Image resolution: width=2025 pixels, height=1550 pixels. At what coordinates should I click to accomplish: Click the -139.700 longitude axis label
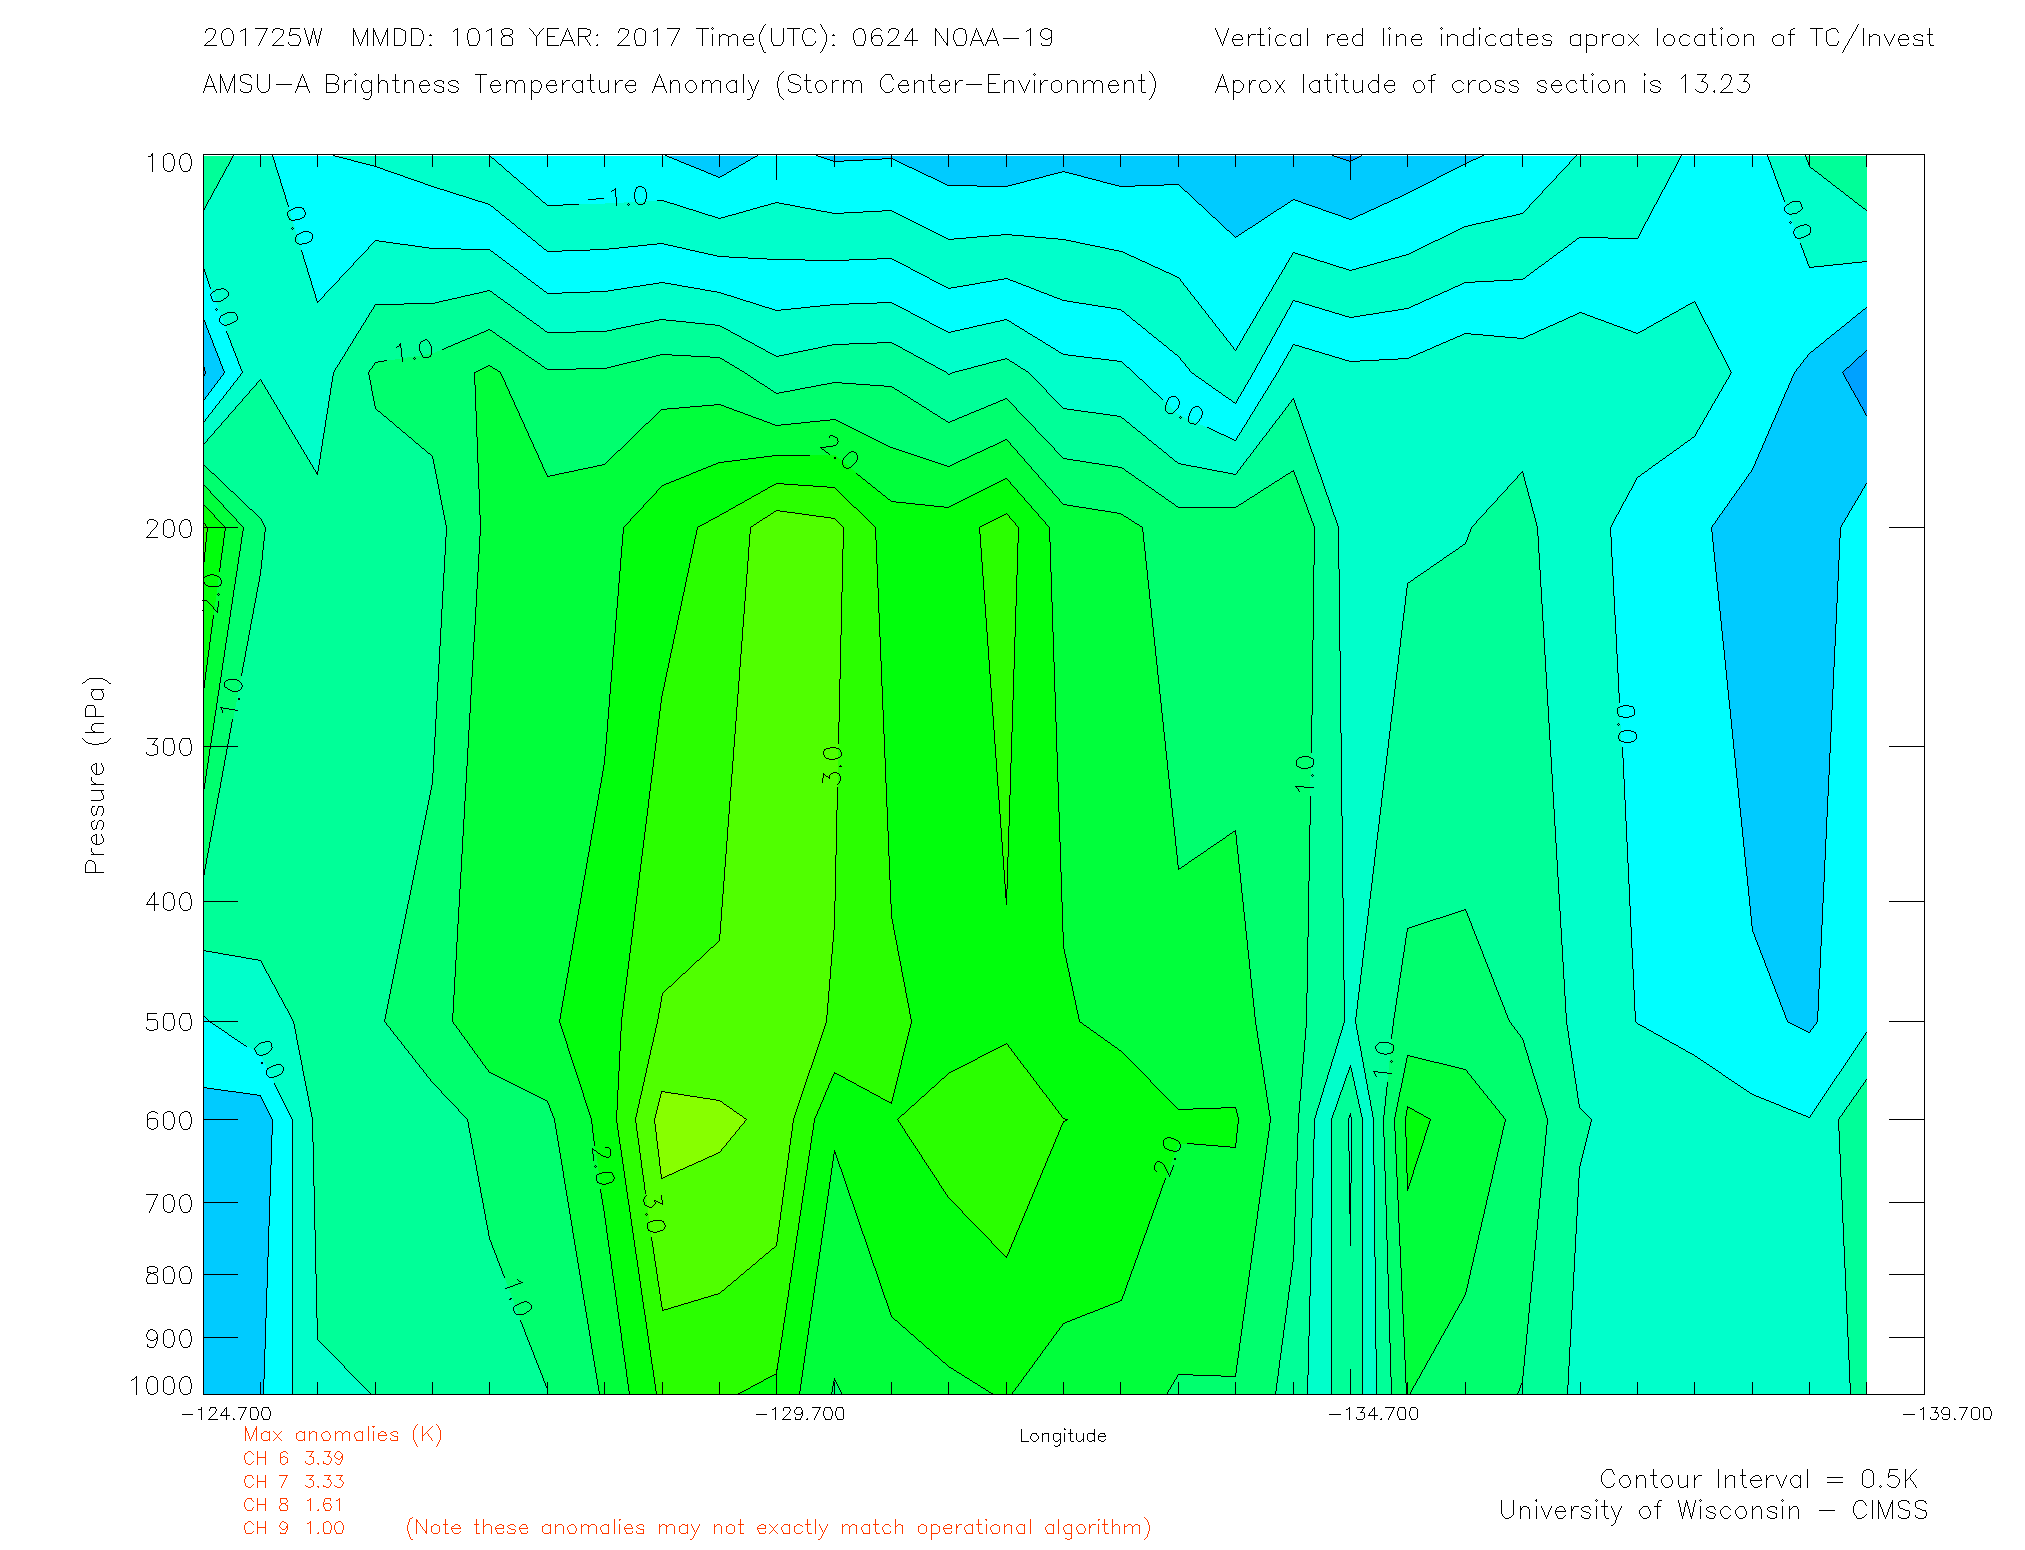point(1946,1413)
